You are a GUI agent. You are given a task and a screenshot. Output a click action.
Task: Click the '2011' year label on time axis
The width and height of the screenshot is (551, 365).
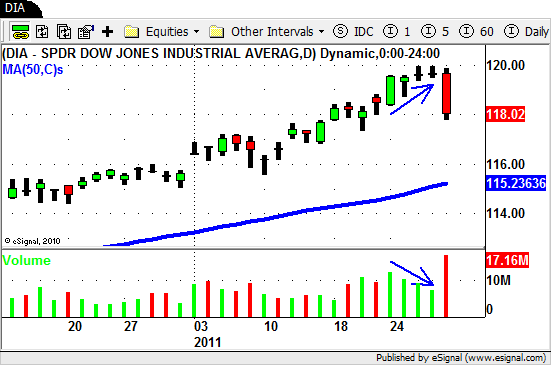(207, 342)
